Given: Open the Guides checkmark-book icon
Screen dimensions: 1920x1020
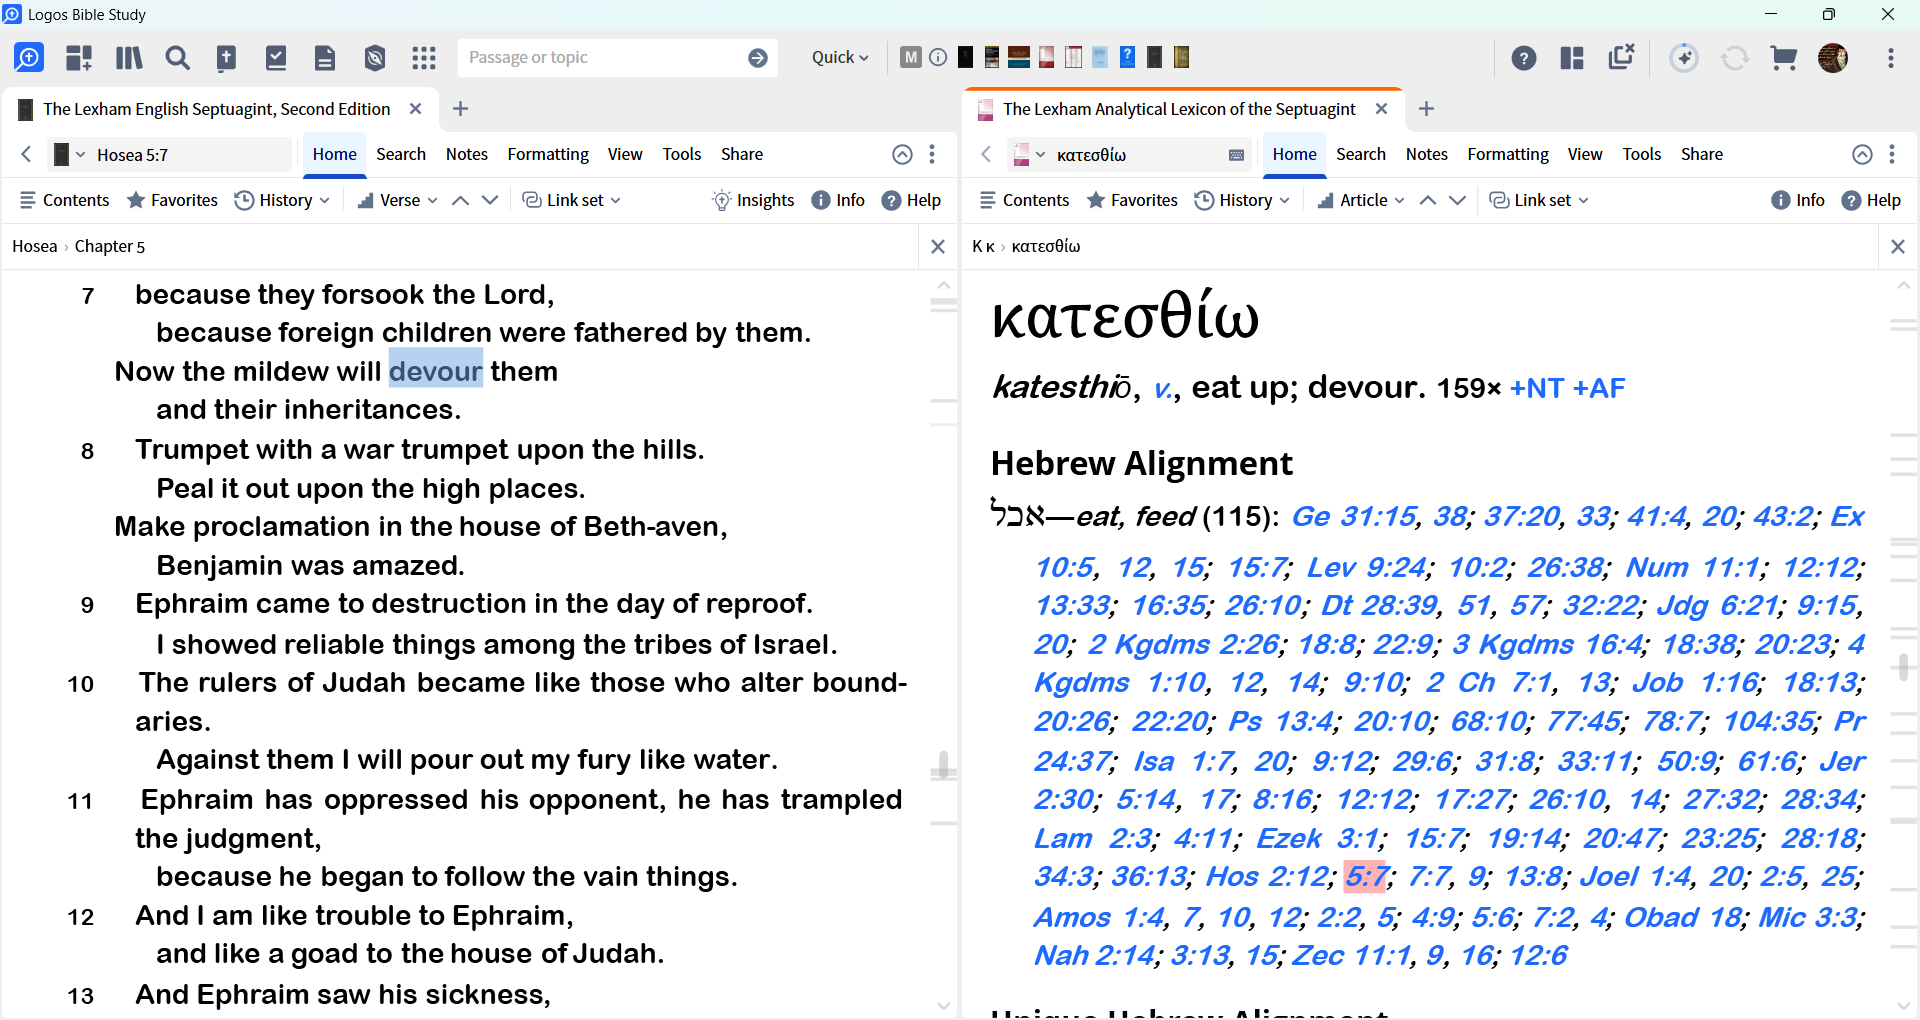Looking at the screenshot, I should click(276, 58).
